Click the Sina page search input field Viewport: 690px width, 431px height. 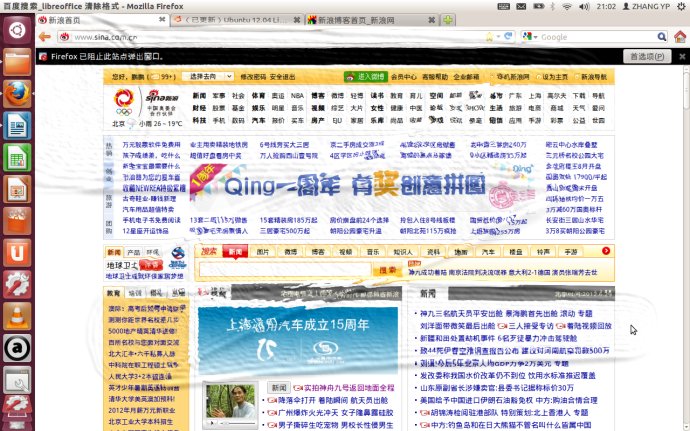(x=286, y=269)
